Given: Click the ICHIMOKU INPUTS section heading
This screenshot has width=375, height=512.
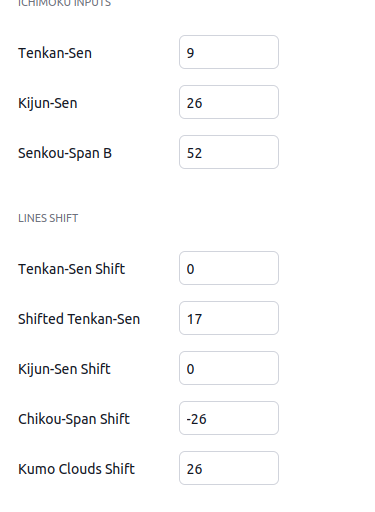Looking at the screenshot, I should tap(64, 3).
